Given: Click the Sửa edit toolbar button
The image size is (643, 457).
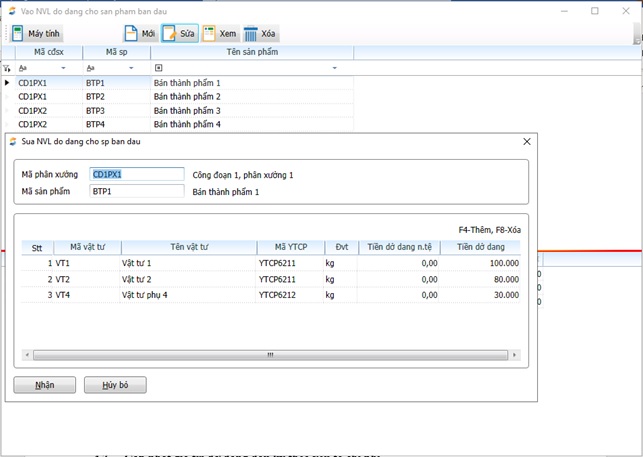Looking at the screenshot, I should point(180,34).
